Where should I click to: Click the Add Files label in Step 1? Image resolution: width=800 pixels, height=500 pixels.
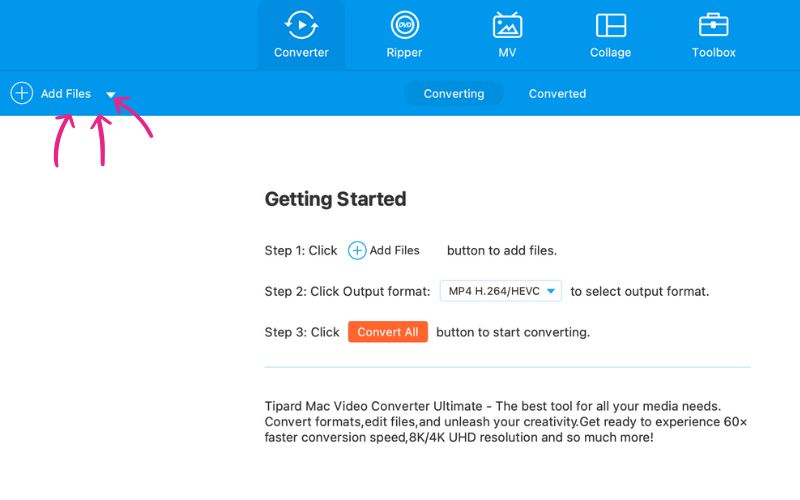tap(394, 251)
